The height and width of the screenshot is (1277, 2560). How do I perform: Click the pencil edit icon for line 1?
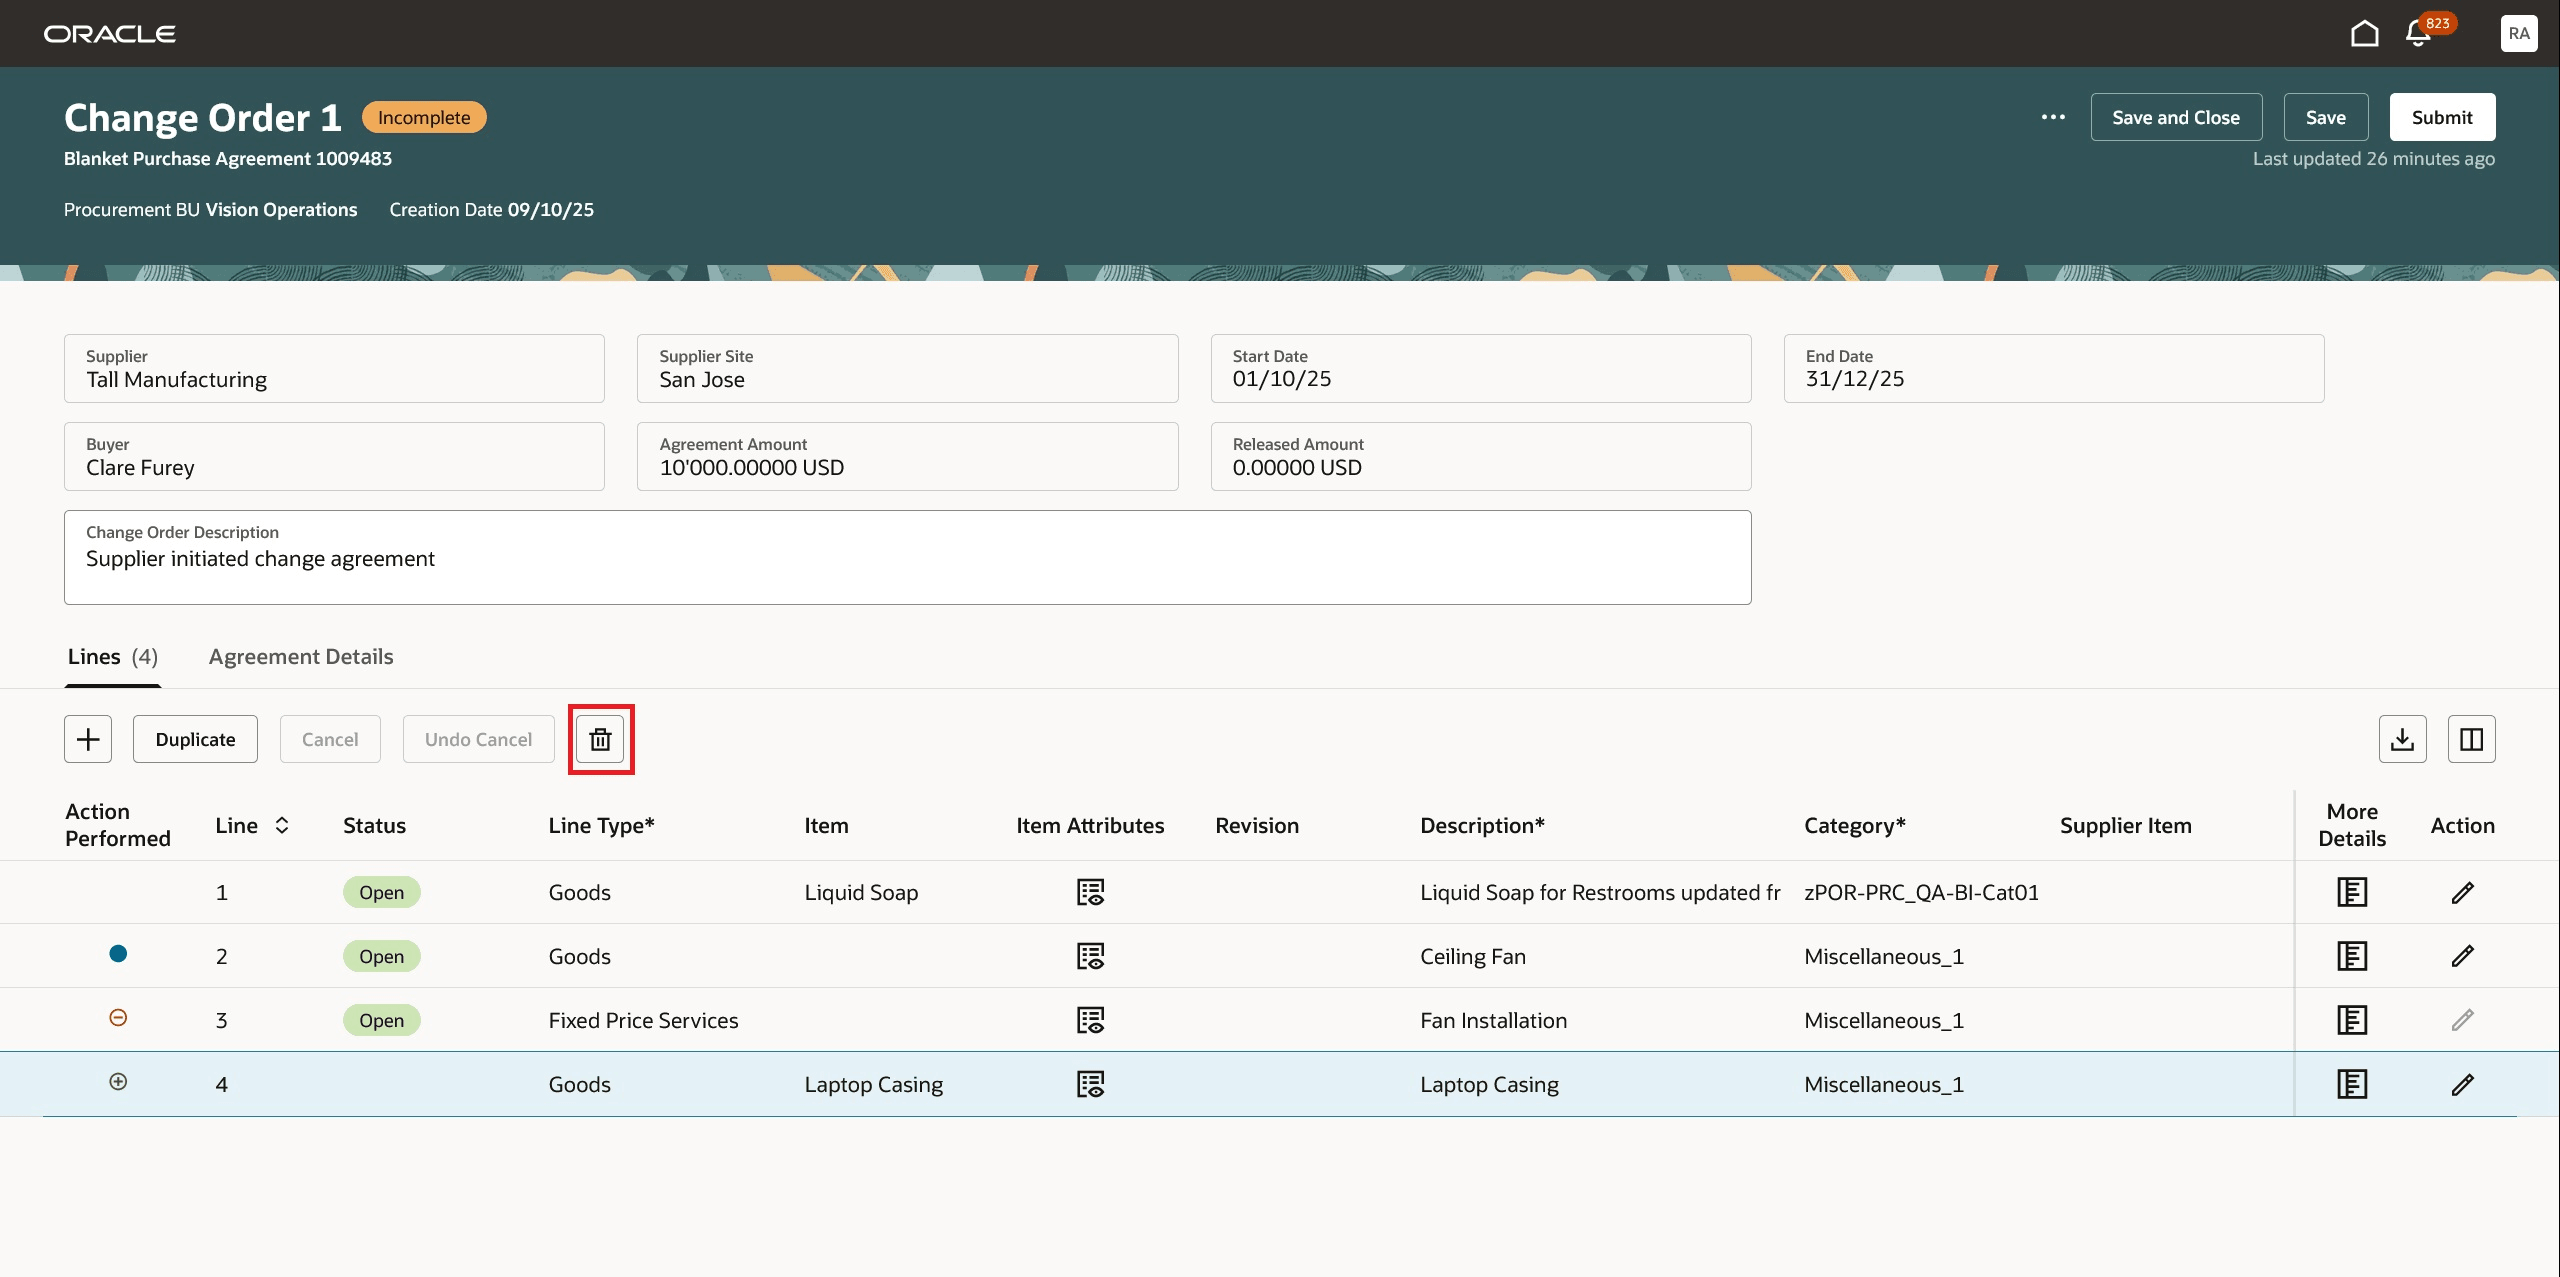coord(2462,892)
